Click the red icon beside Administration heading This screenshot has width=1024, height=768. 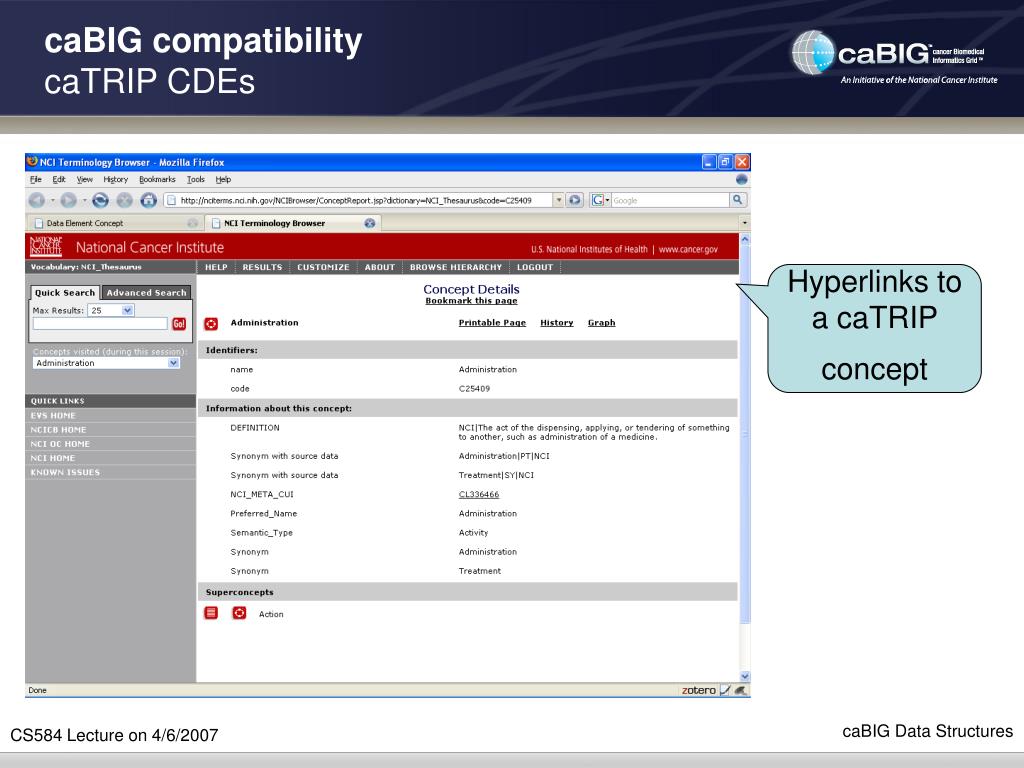click(x=211, y=323)
